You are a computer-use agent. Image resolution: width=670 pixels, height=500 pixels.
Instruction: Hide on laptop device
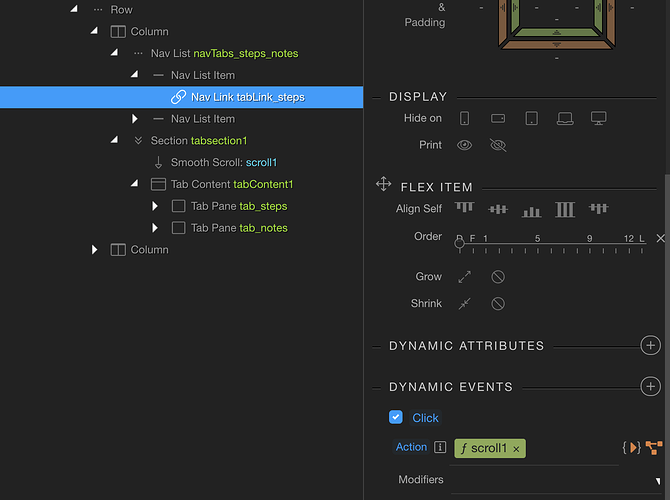pos(565,118)
